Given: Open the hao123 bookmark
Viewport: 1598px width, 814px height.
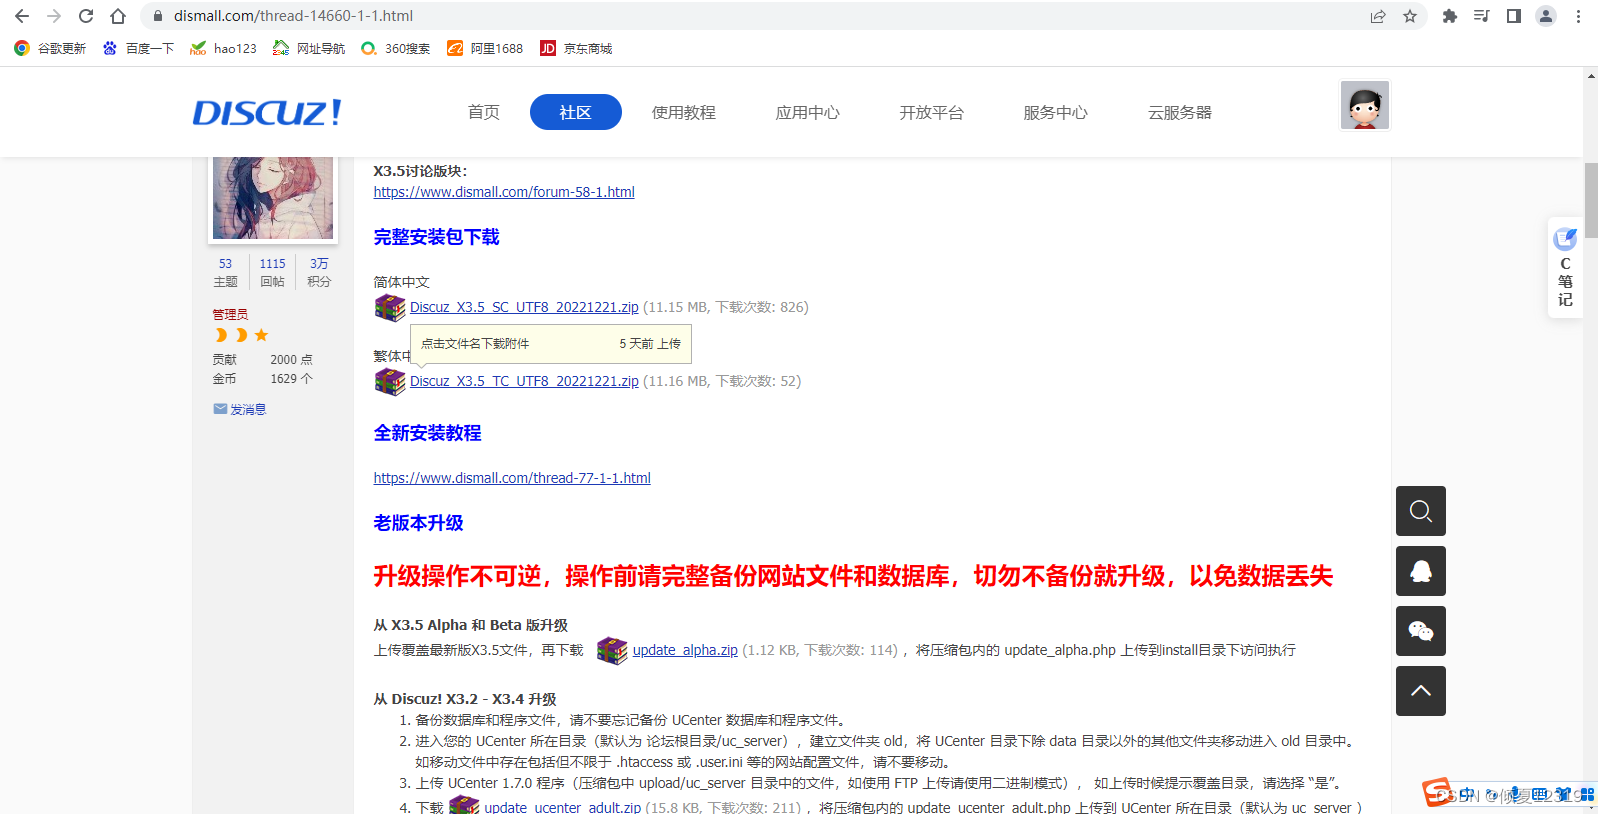Looking at the screenshot, I should coord(223,48).
